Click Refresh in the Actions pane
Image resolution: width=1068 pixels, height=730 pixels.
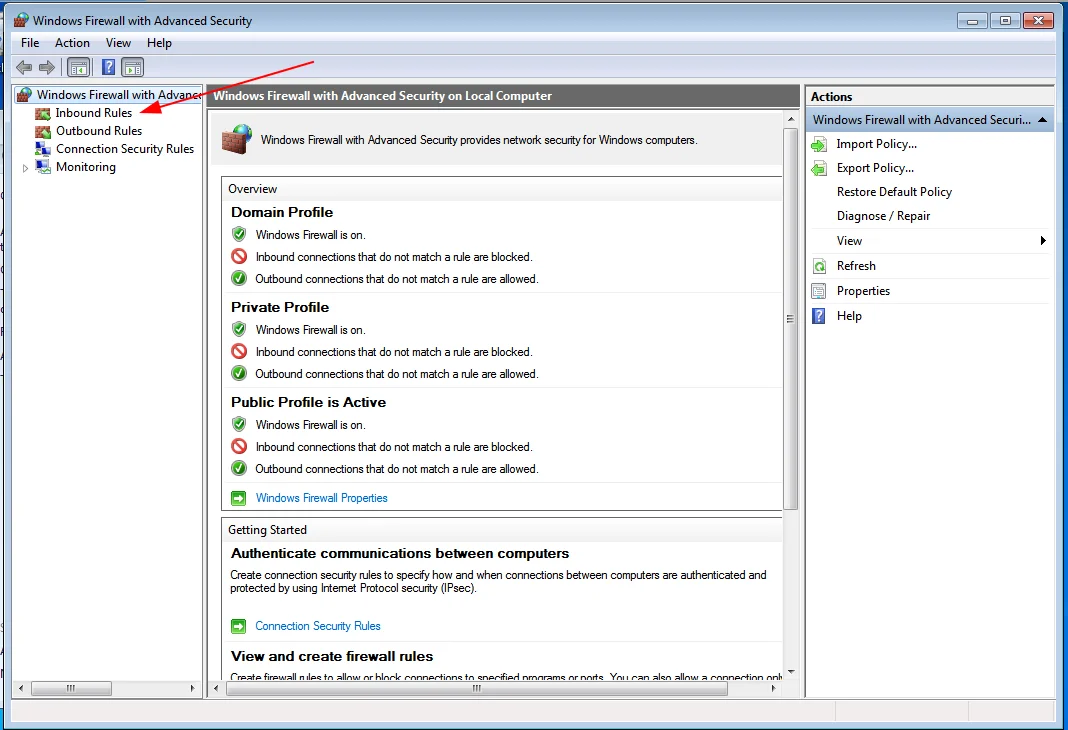click(x=856, y=266)
